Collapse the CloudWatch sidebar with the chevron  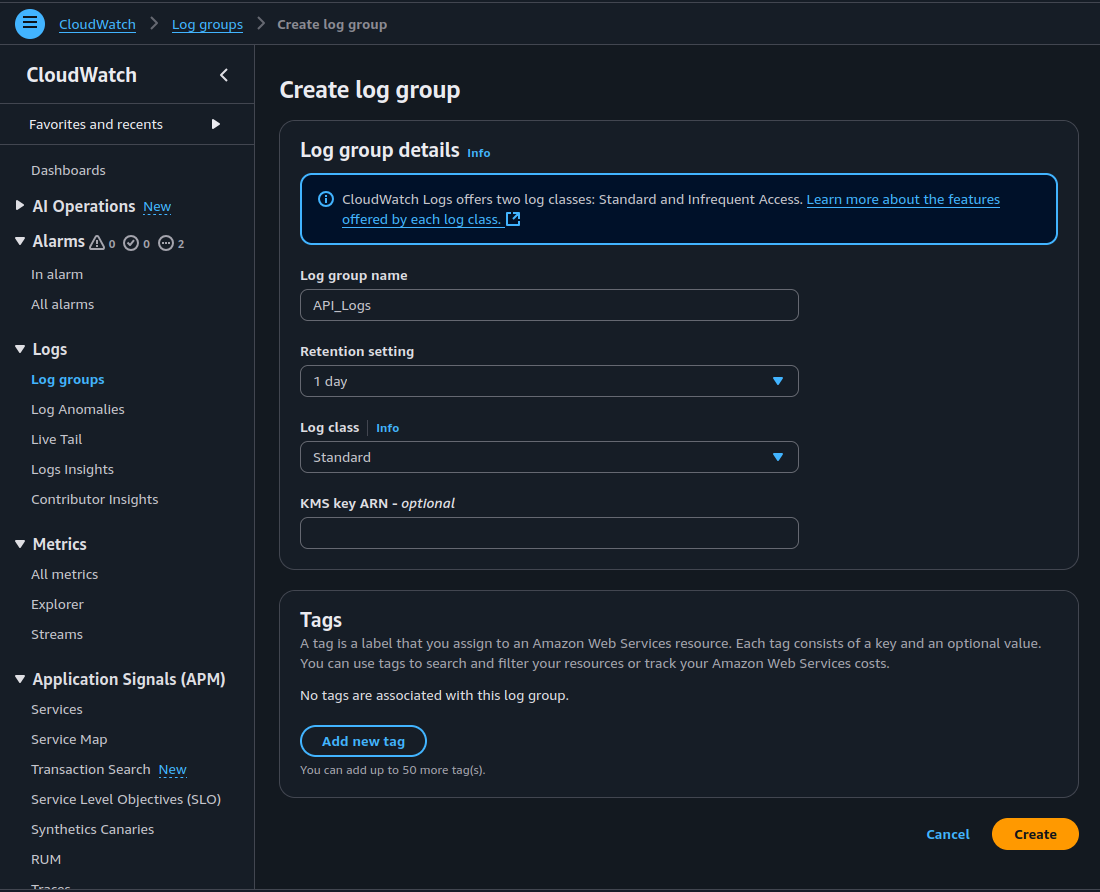pyautogui.click(x=224, y=75)
